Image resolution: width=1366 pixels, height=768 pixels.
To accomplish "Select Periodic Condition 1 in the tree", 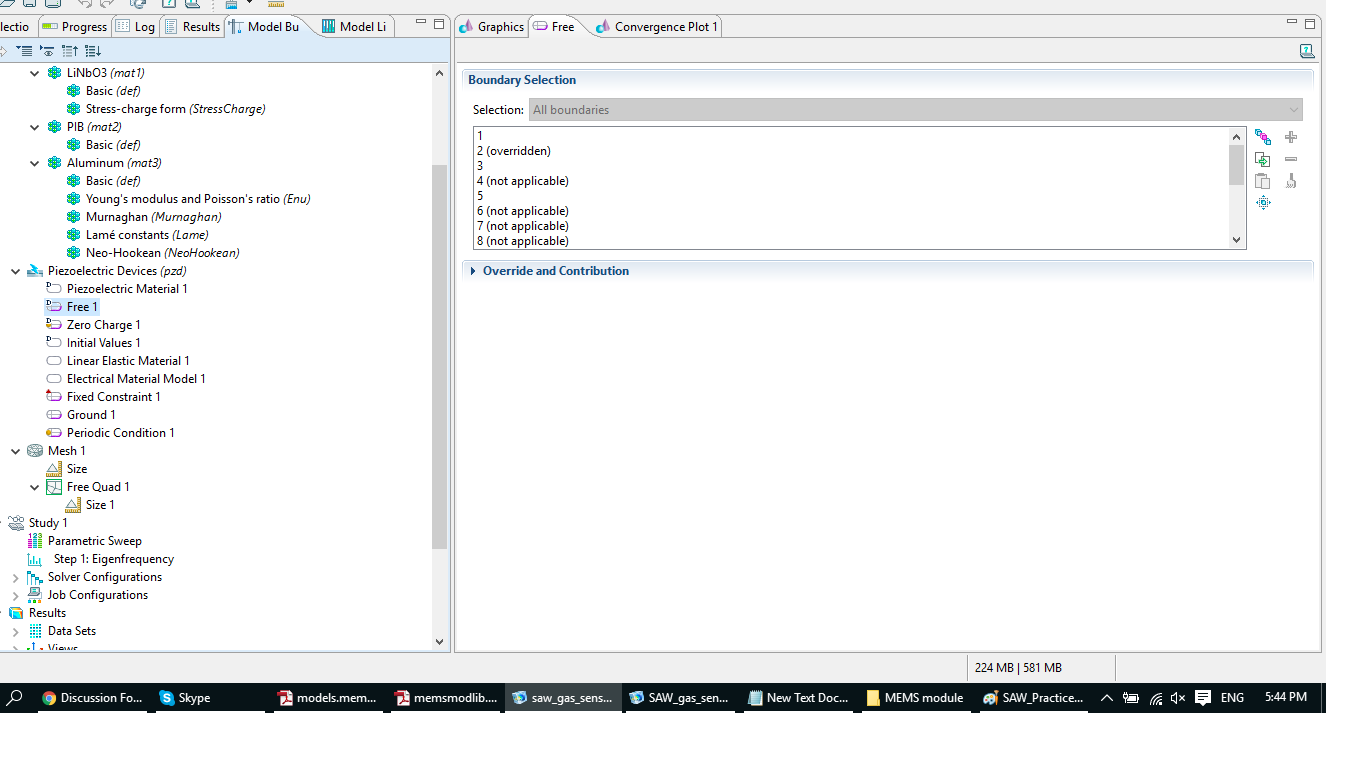I will click(x=120, y=433).
